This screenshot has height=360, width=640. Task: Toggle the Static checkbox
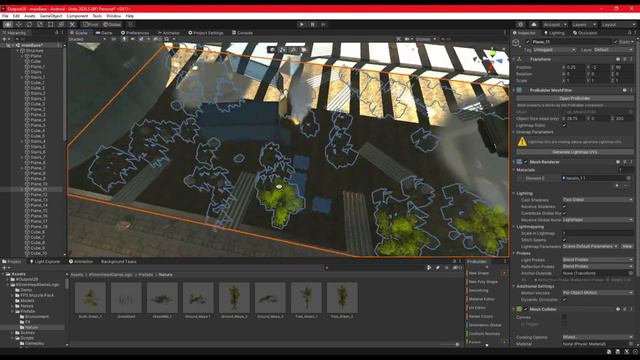pos(616,42)
